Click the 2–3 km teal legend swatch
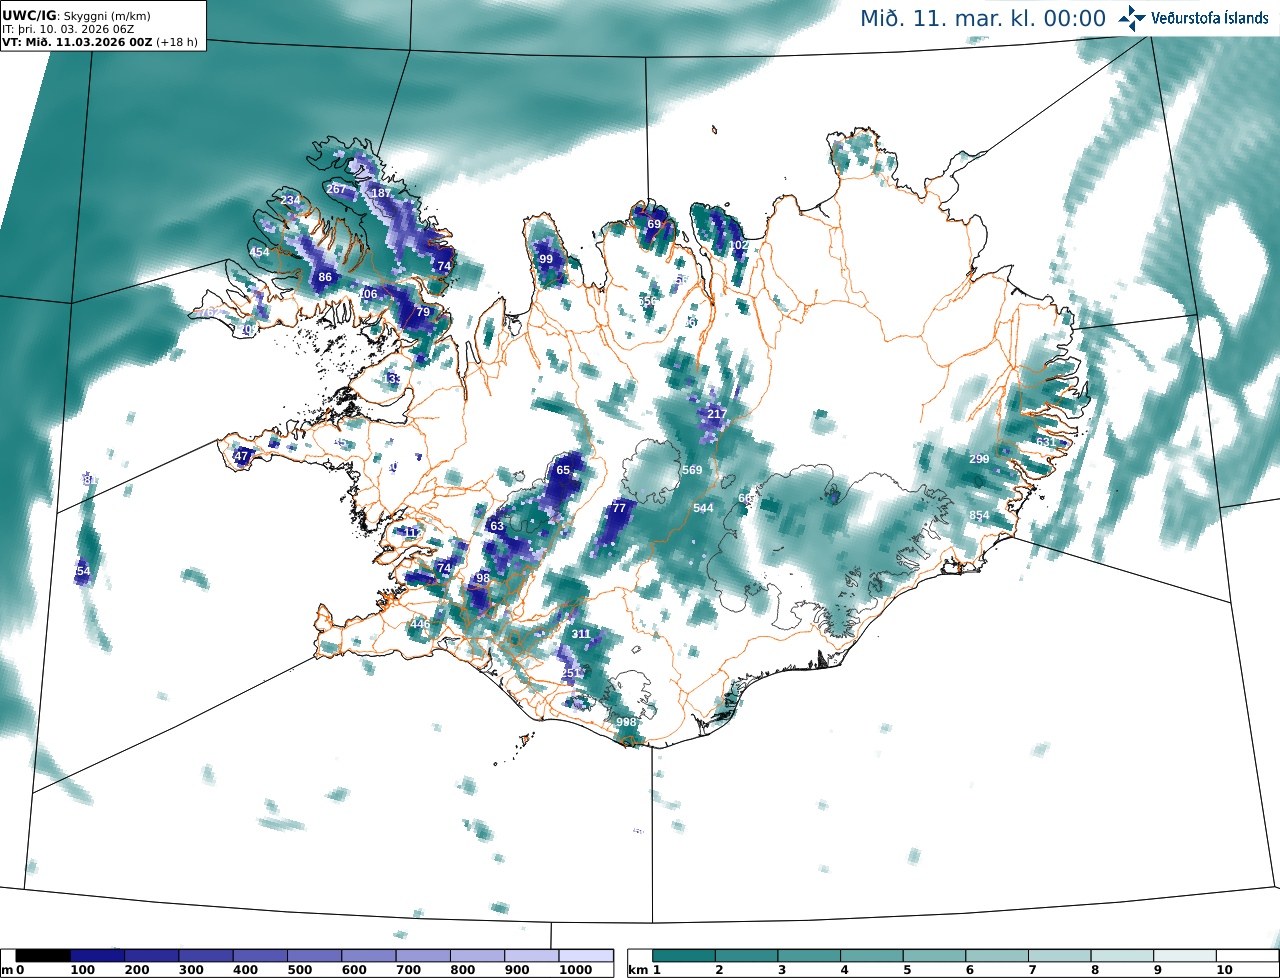 (747, 957)
